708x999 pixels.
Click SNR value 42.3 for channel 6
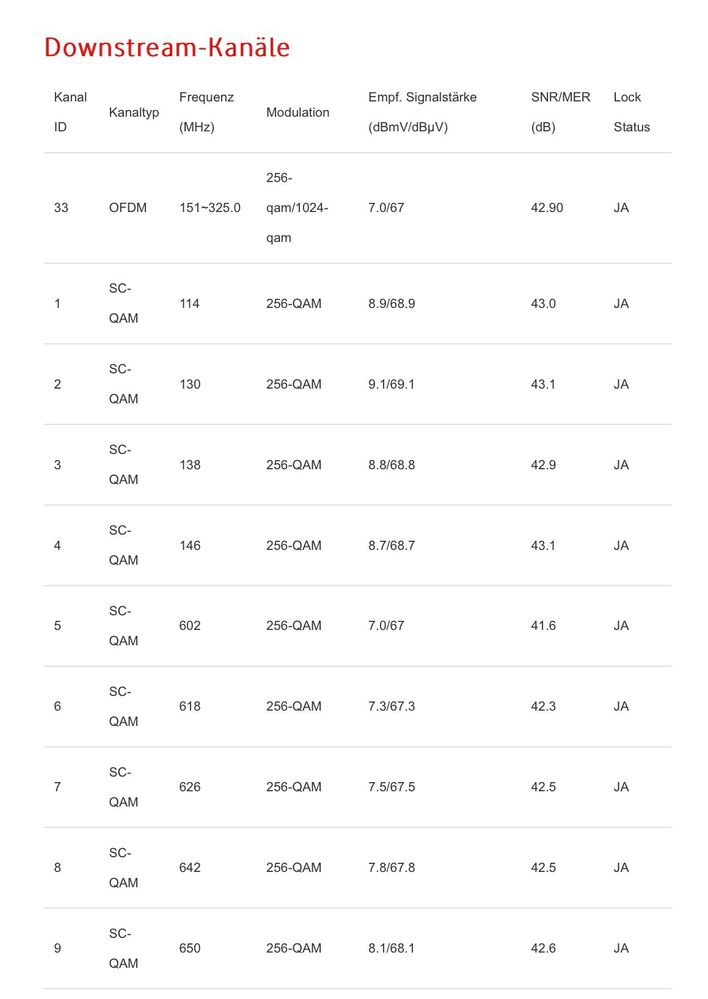pyautogui.click(x=543, y=707)
